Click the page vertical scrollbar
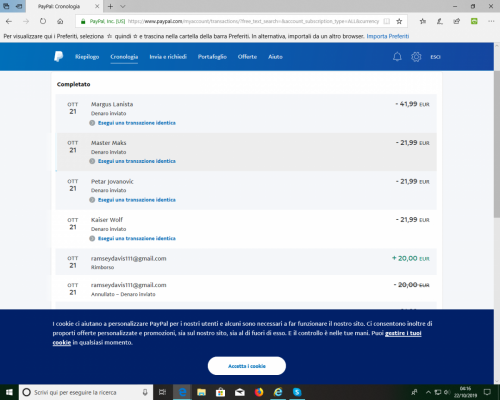 coord(497,144)
